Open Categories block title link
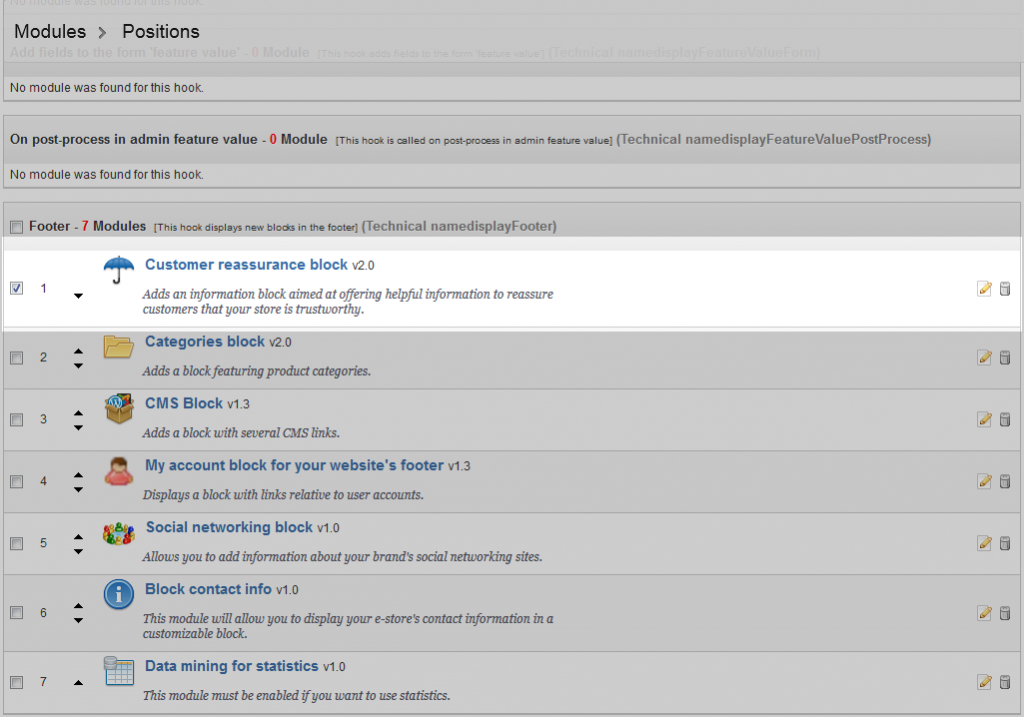This screenshot has width=1024, height=717. click(204, 342)
